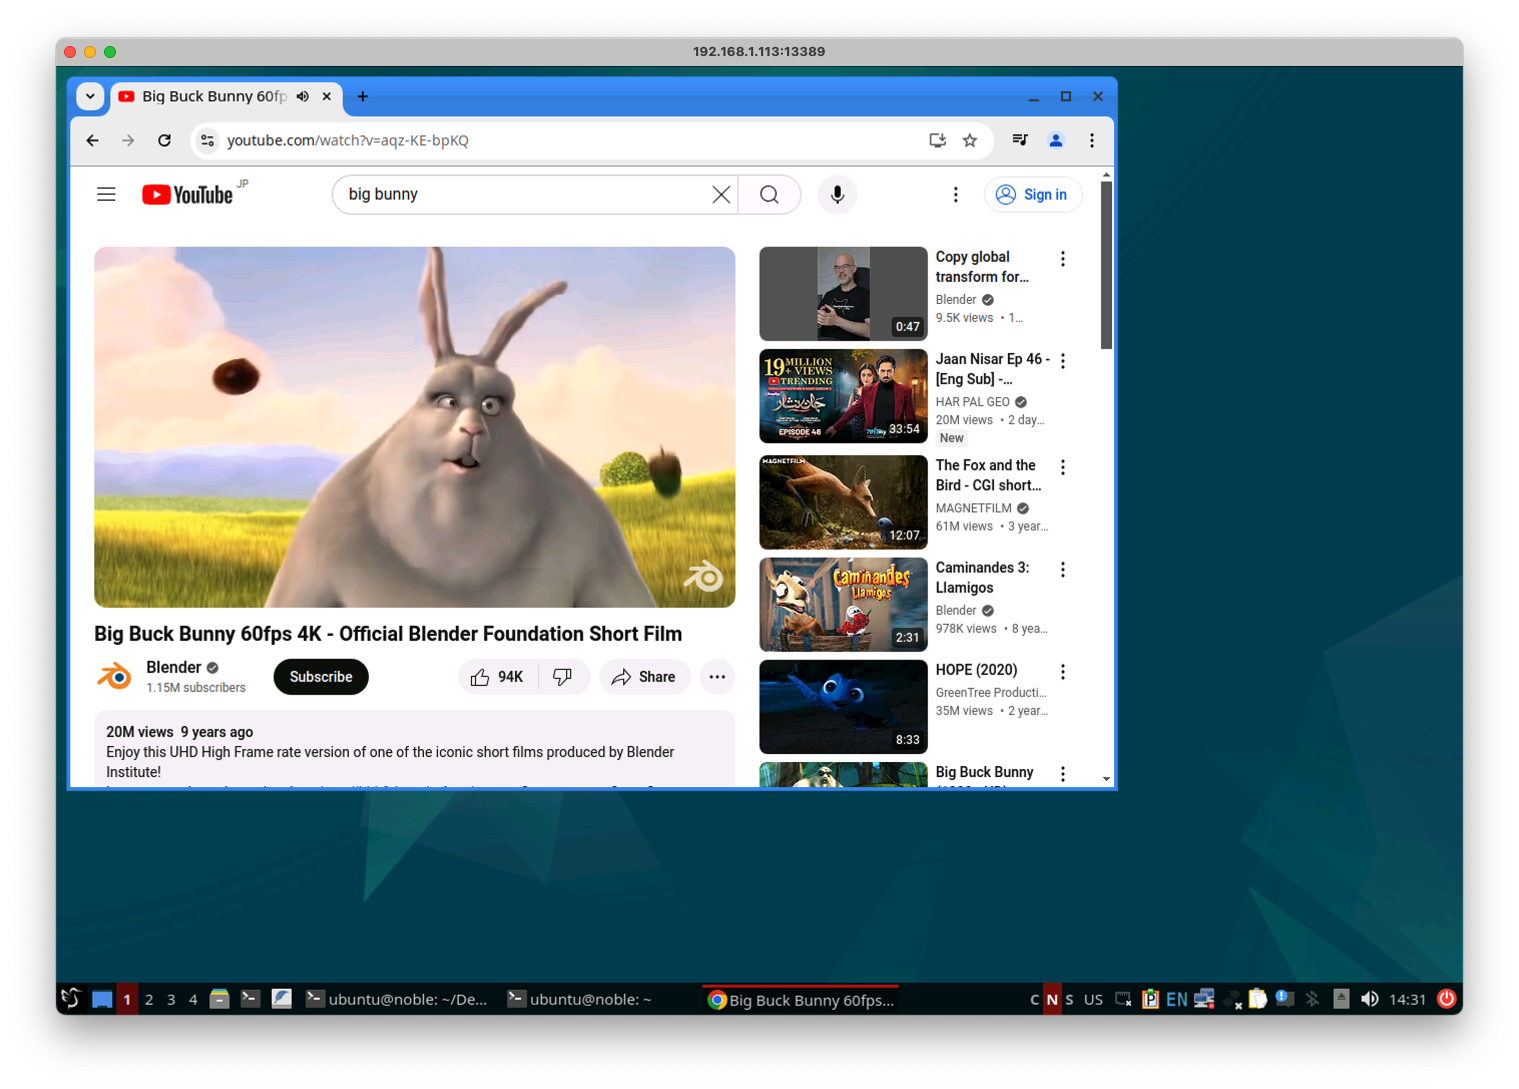The height and width of the screenshot is (1089, 1519).
Task: Open the MAGNETFILM channel text
Action: point(973,508)
